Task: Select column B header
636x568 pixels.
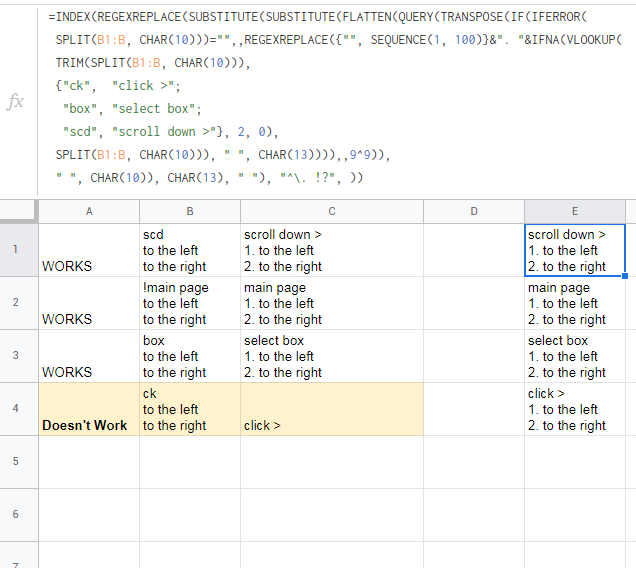Action: point(190,211)
